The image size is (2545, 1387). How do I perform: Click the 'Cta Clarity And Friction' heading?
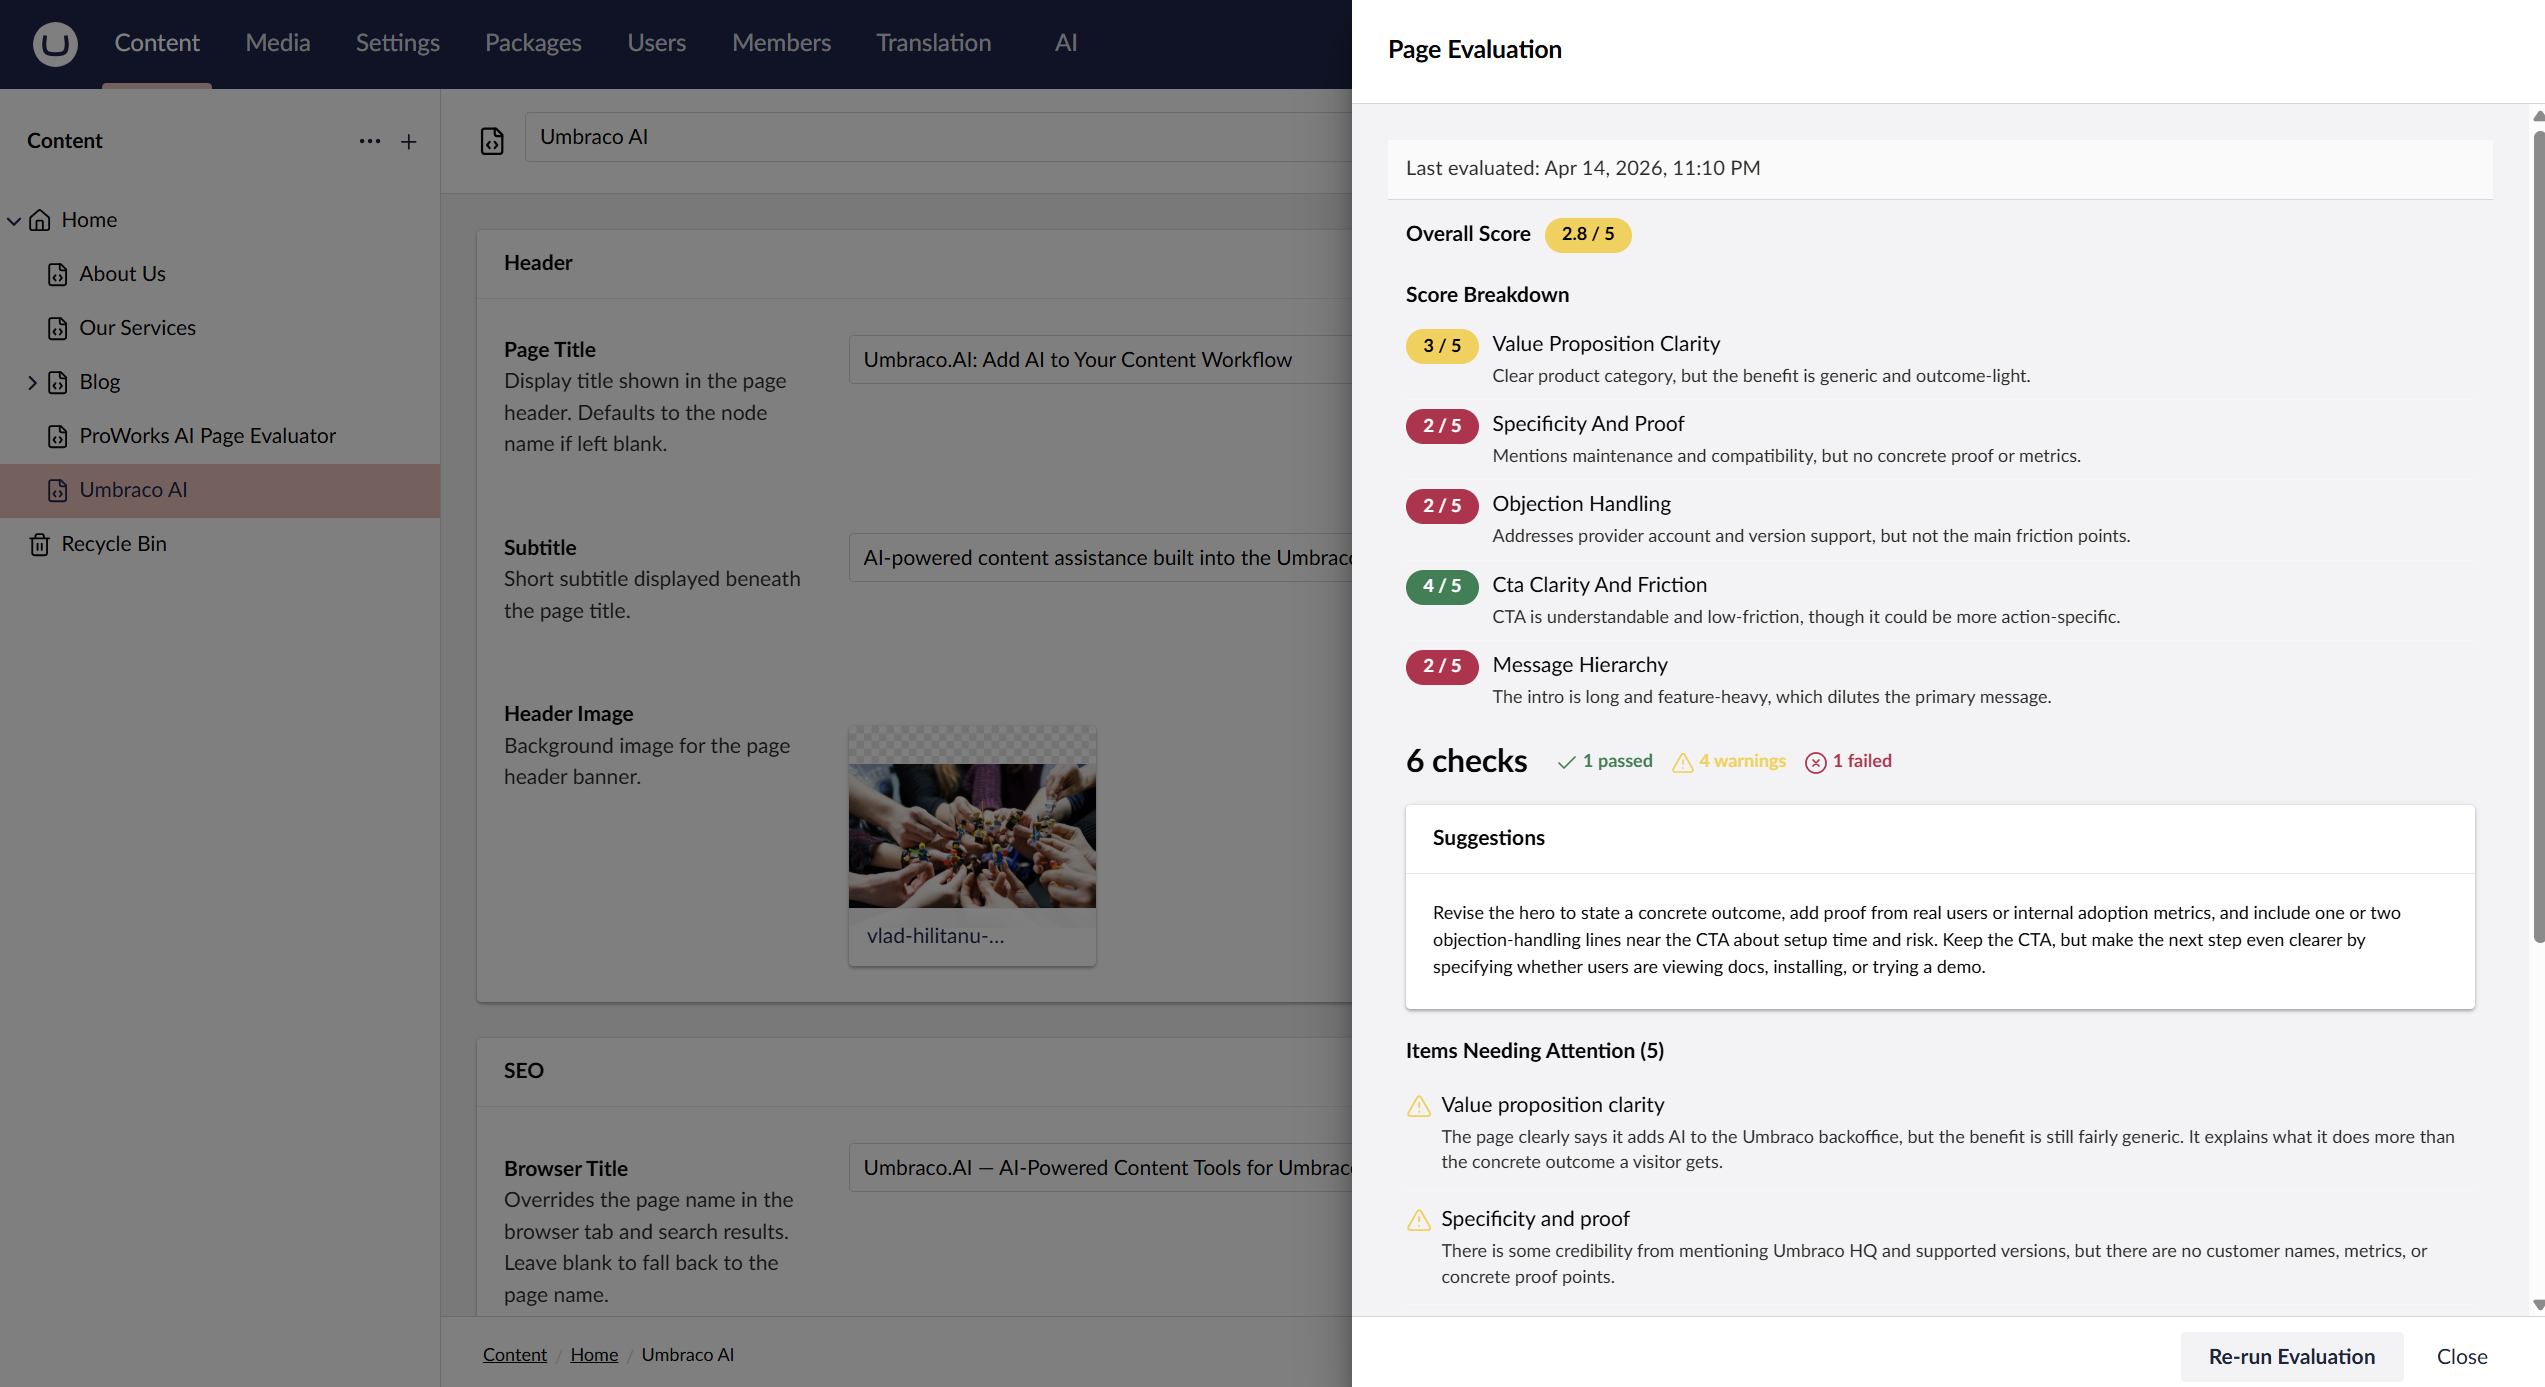(x=1599, y=585)
